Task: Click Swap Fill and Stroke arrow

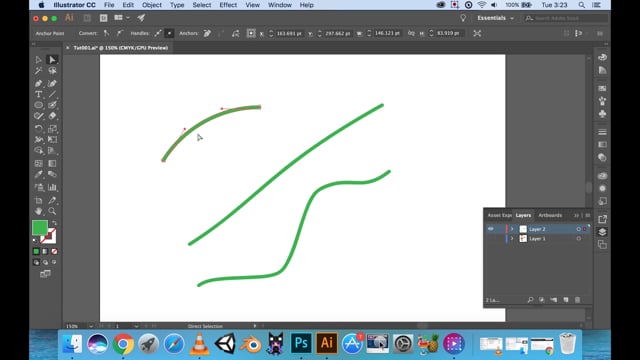Action: click(x=54, y=223)
